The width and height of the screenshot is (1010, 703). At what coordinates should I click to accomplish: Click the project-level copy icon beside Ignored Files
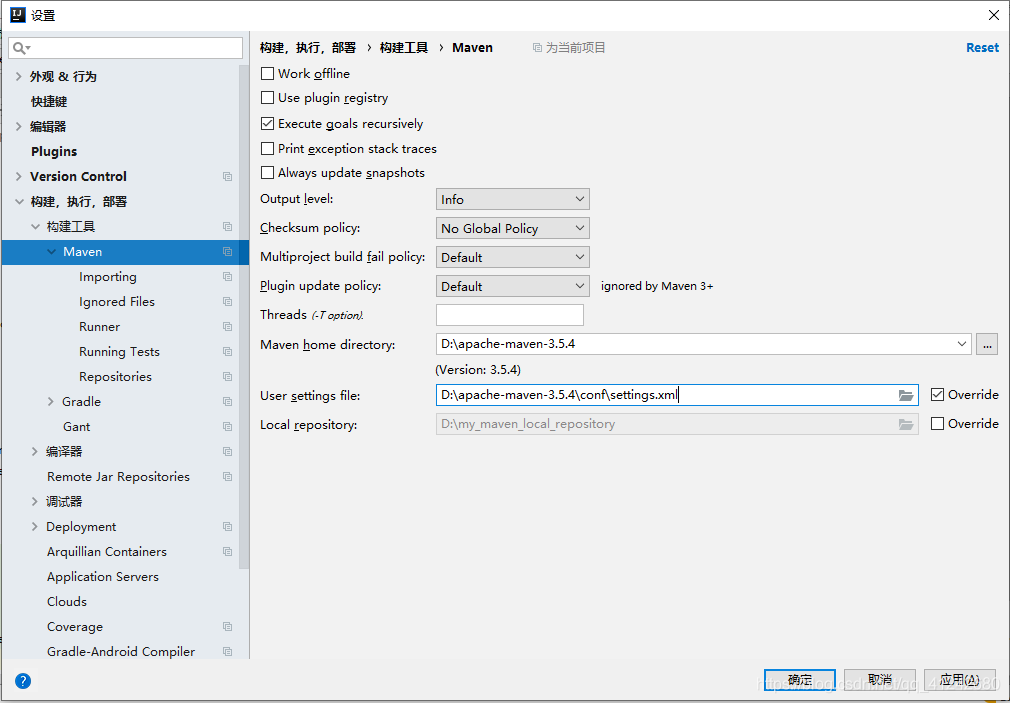[227, 302]
